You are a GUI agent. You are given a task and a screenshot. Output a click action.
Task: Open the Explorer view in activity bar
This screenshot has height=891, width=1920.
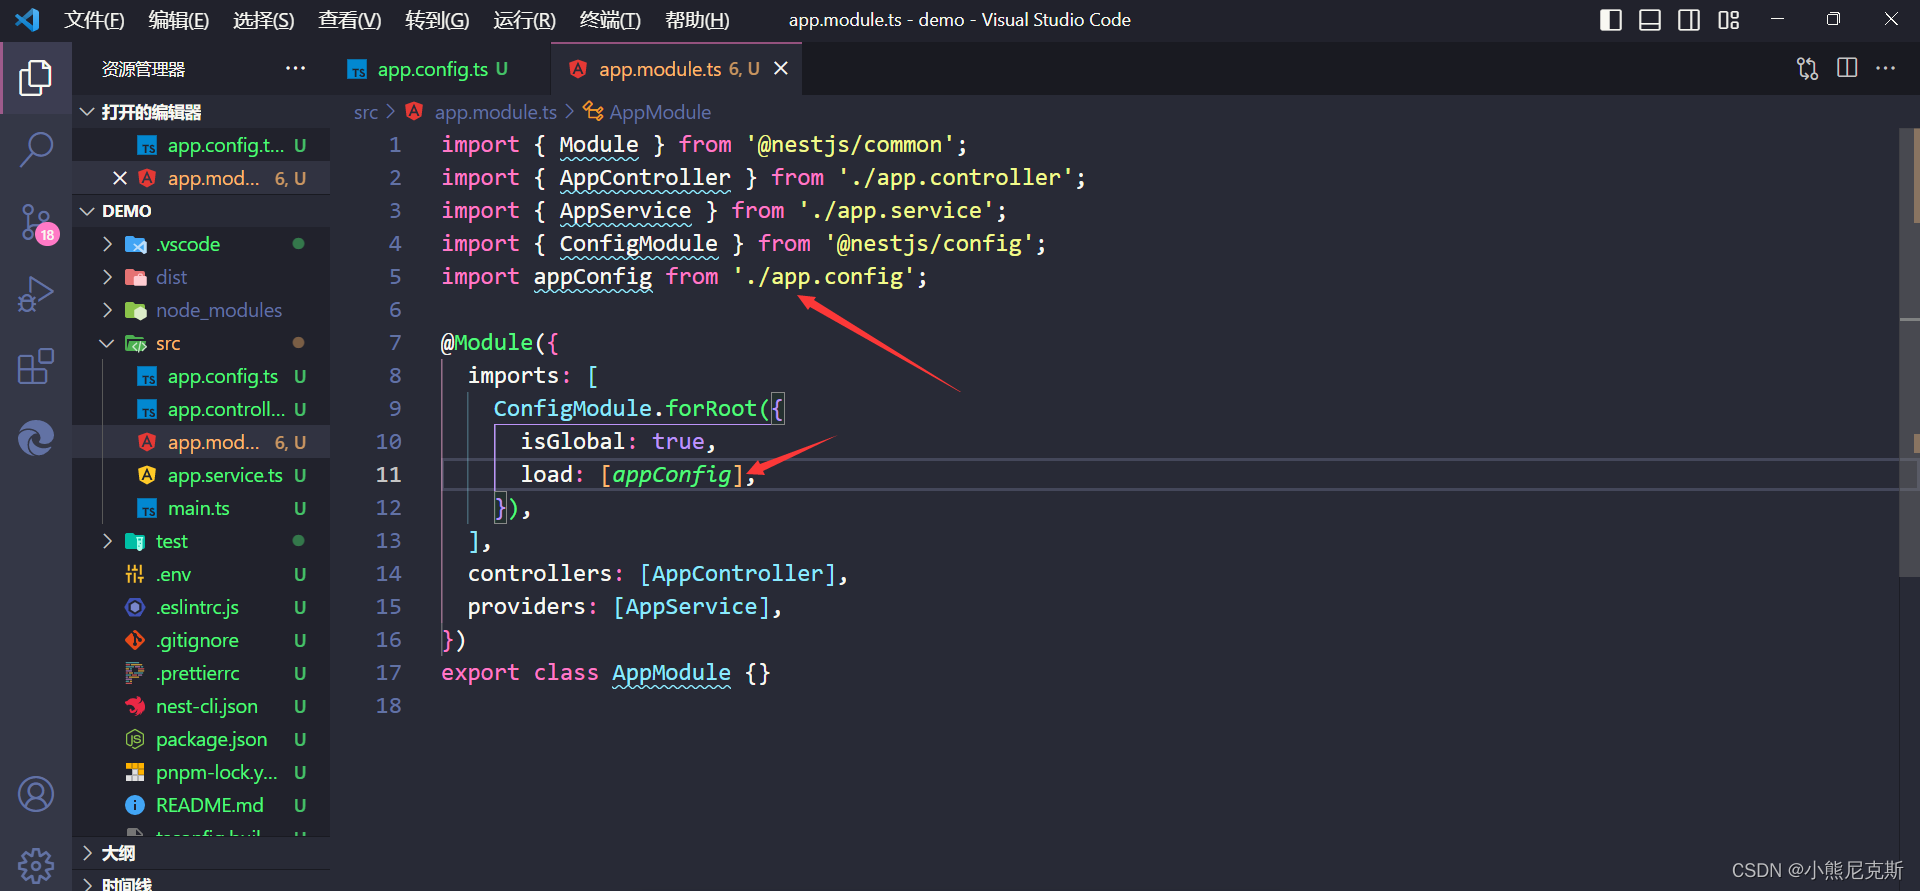[36, 78]
